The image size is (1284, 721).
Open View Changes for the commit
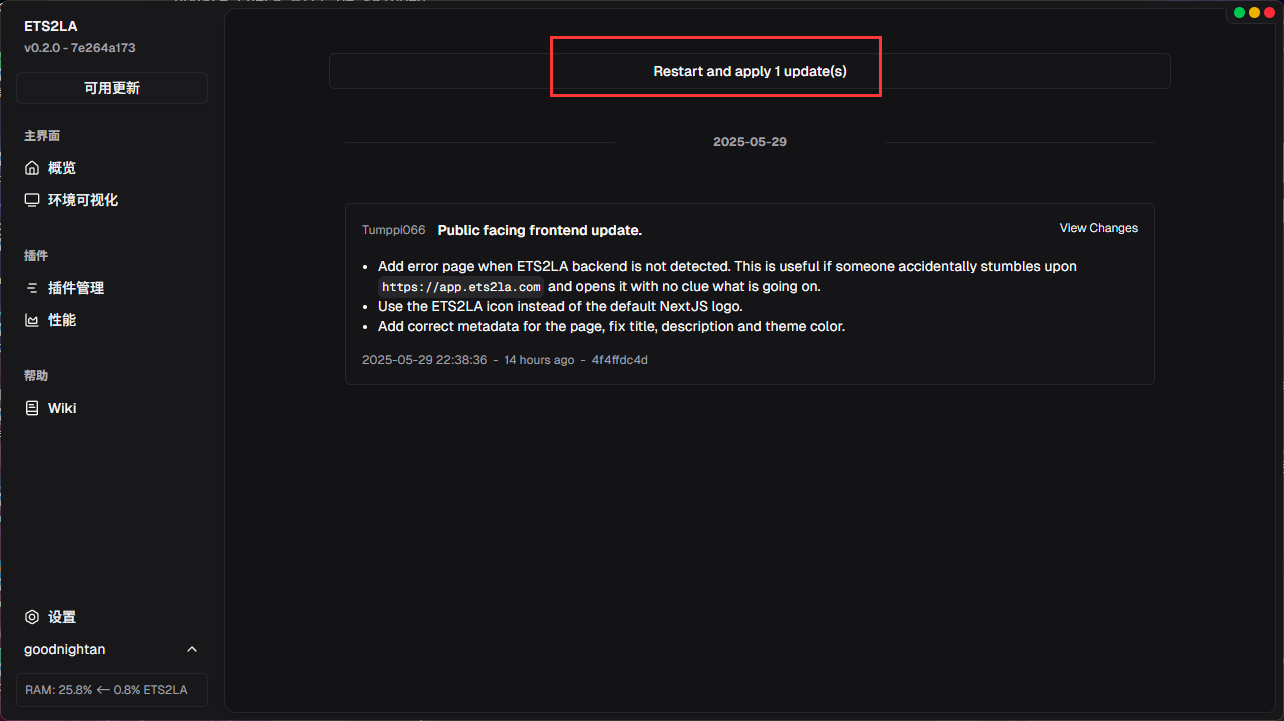pos(1099,228)
